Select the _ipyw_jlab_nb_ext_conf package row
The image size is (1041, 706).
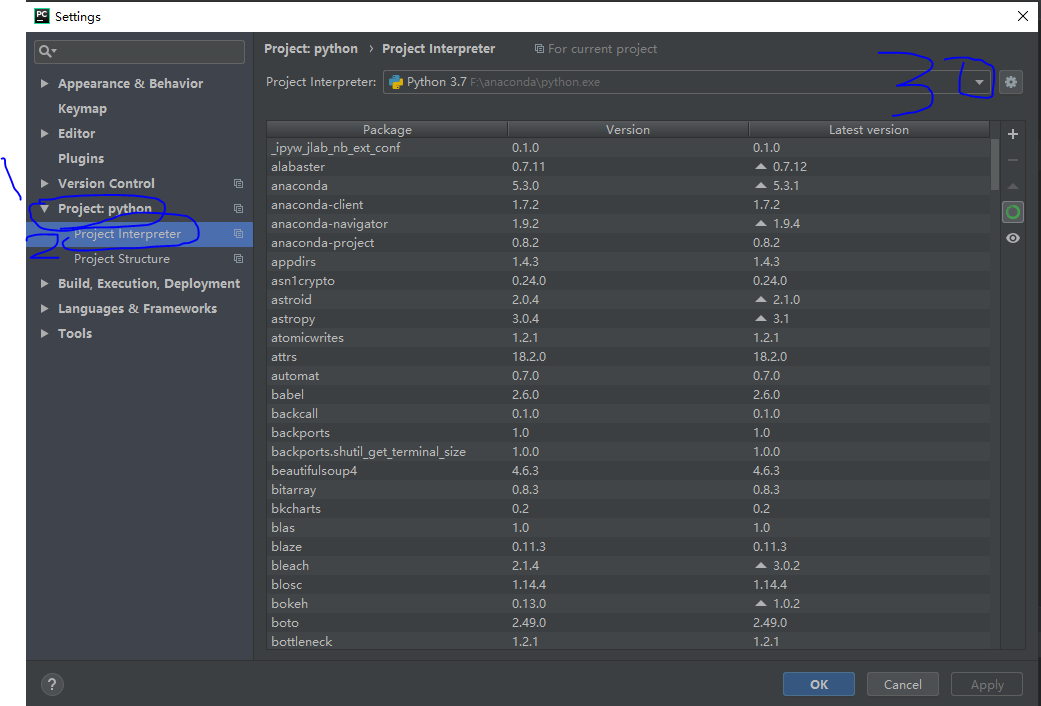[x=628, y=147]
